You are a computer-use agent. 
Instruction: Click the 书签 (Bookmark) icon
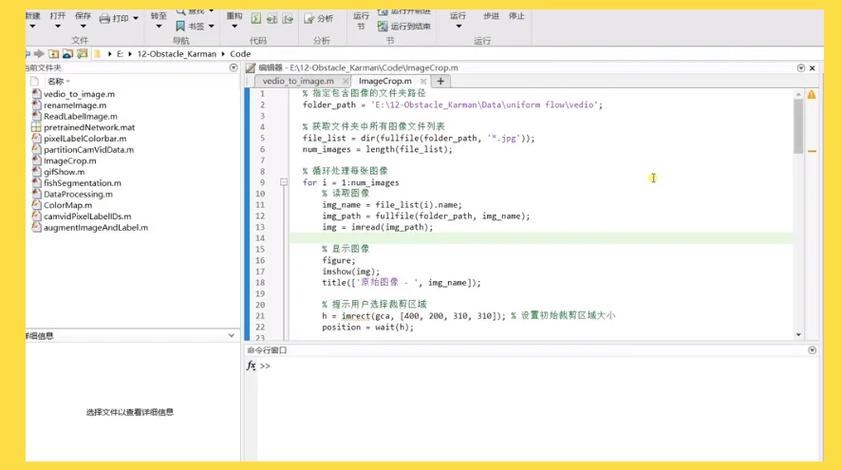[180, 26]
